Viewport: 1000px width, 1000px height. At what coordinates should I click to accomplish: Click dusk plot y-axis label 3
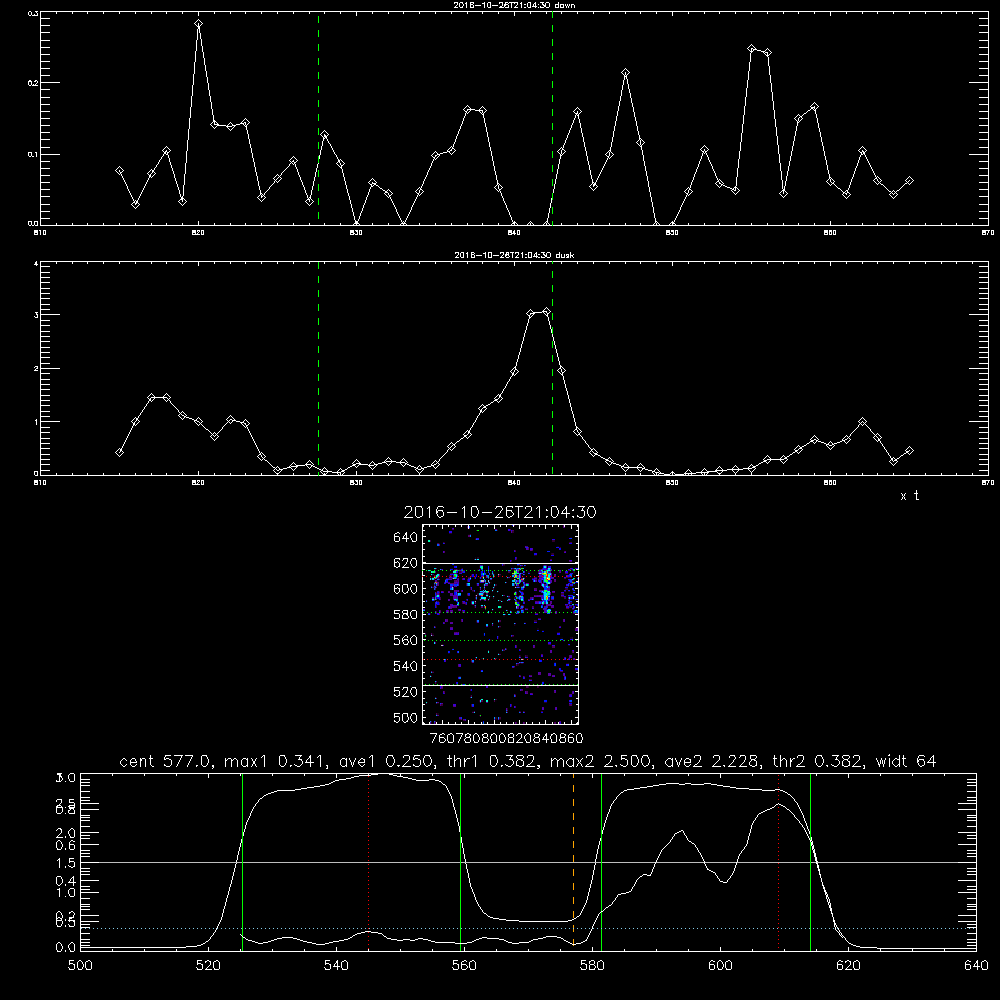pyautogui.click(x=36, y=315)
